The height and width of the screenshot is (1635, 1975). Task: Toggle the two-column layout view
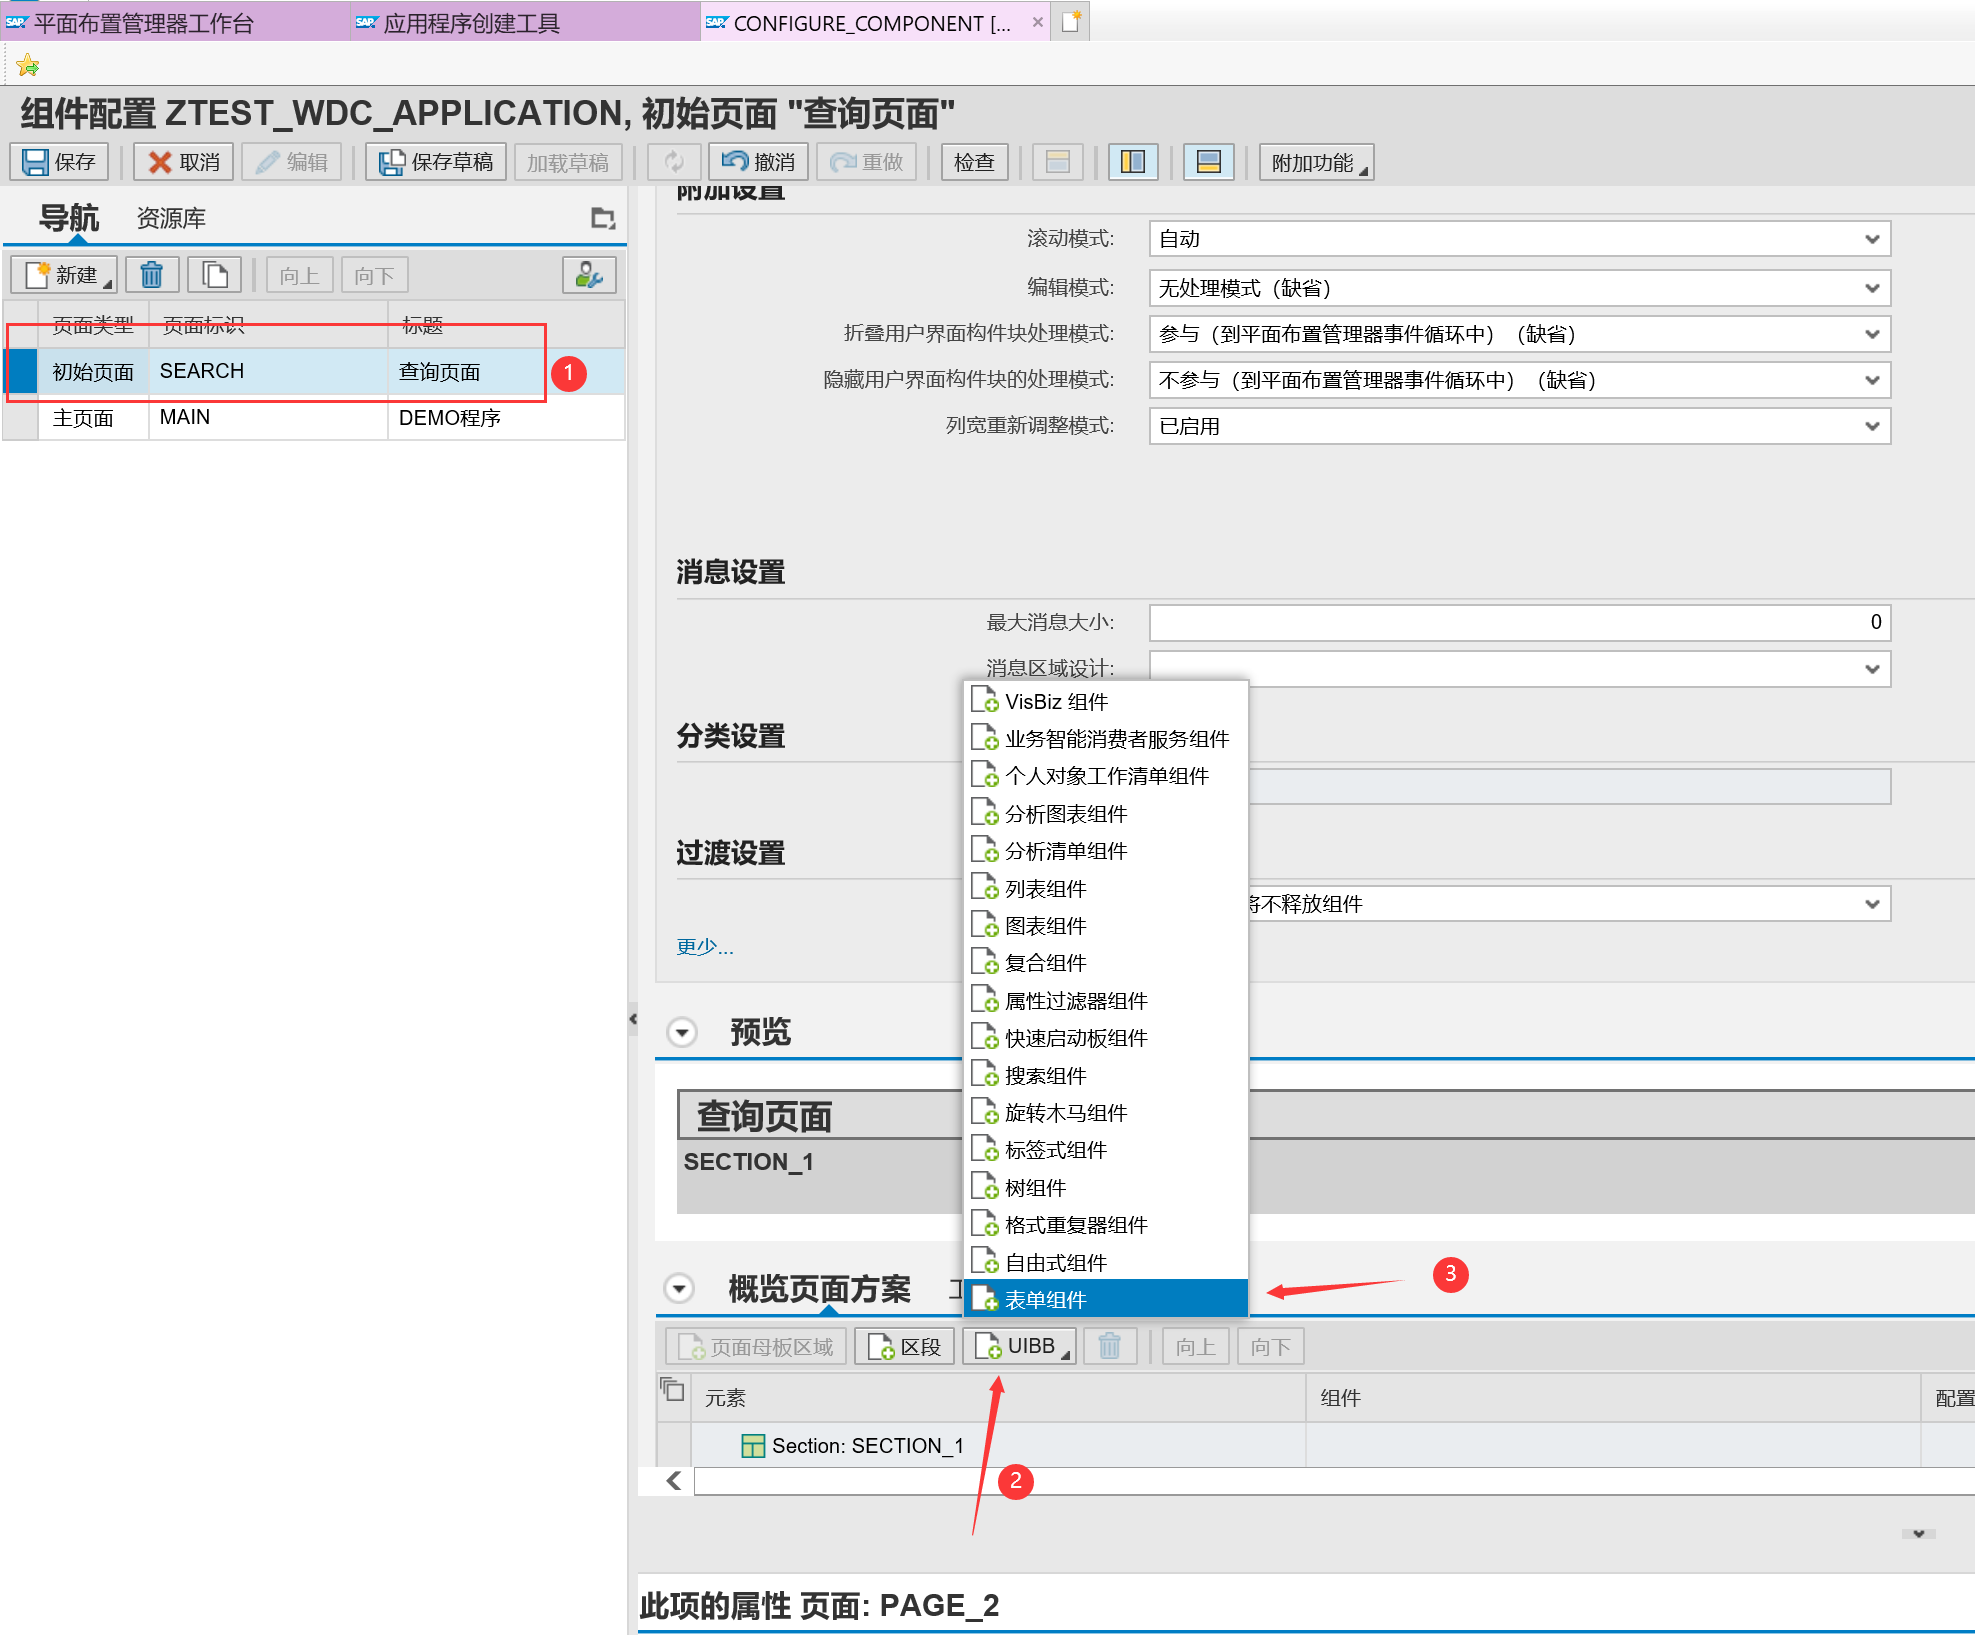click(x=1133, y=161)
